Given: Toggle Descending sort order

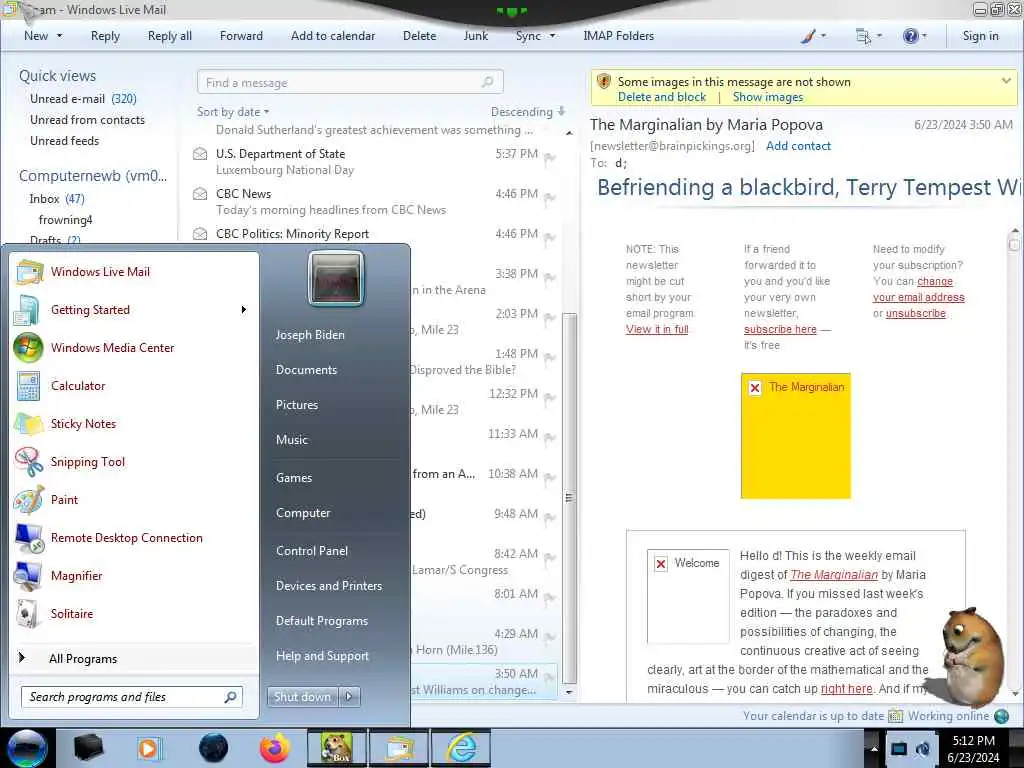Looking at the screenshot, I should [528, 112].
